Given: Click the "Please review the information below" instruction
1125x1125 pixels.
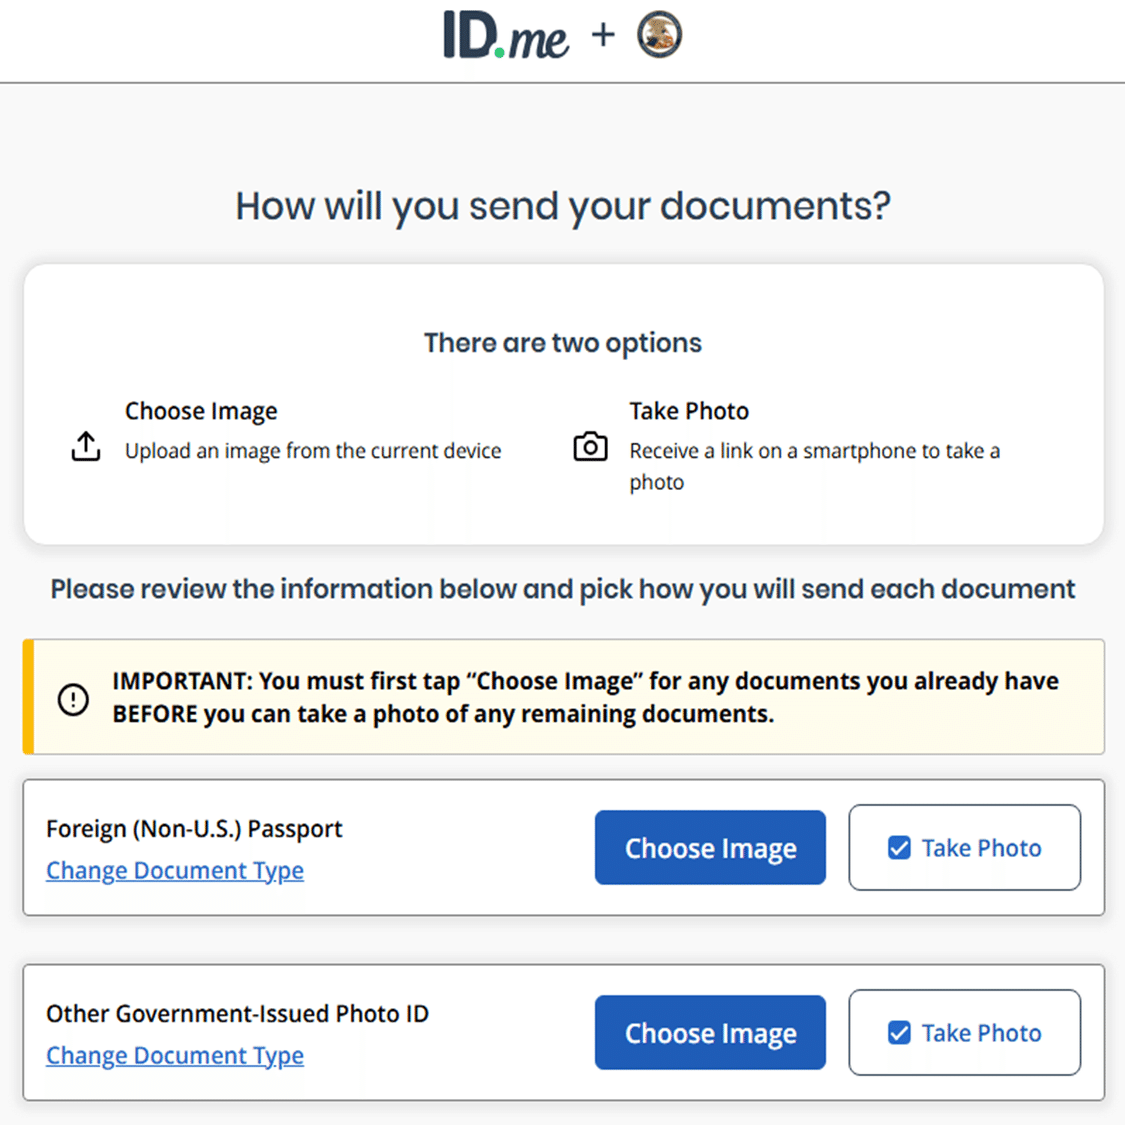Looking at the screenshot, I should (563, 589).
